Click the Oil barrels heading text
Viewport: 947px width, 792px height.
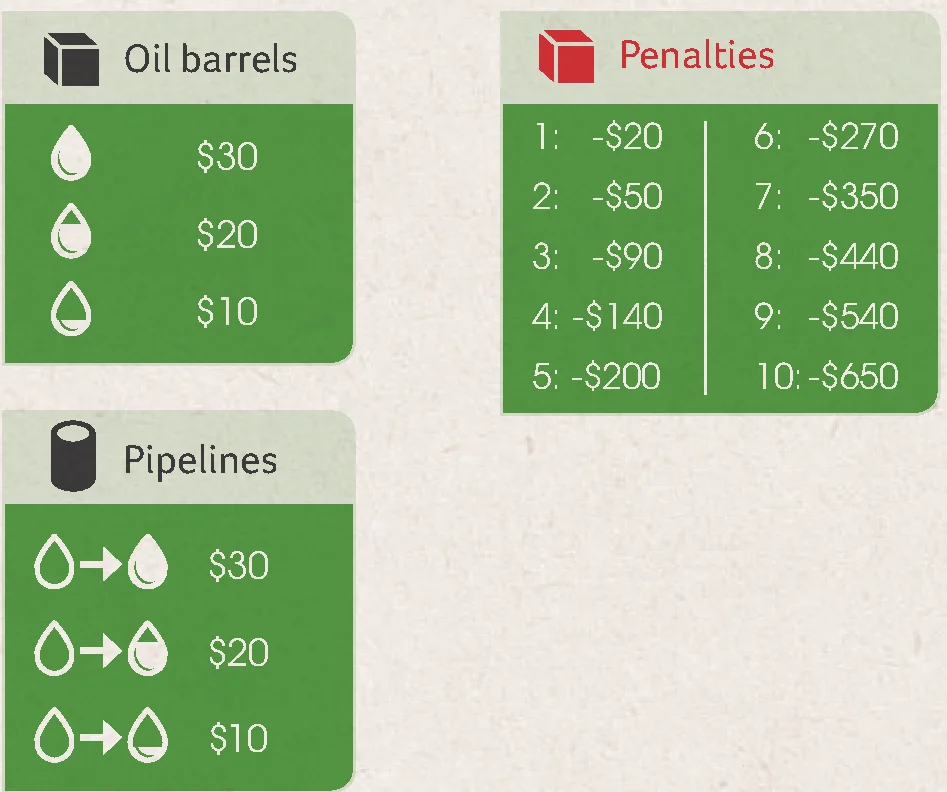[x=211, y=59]
